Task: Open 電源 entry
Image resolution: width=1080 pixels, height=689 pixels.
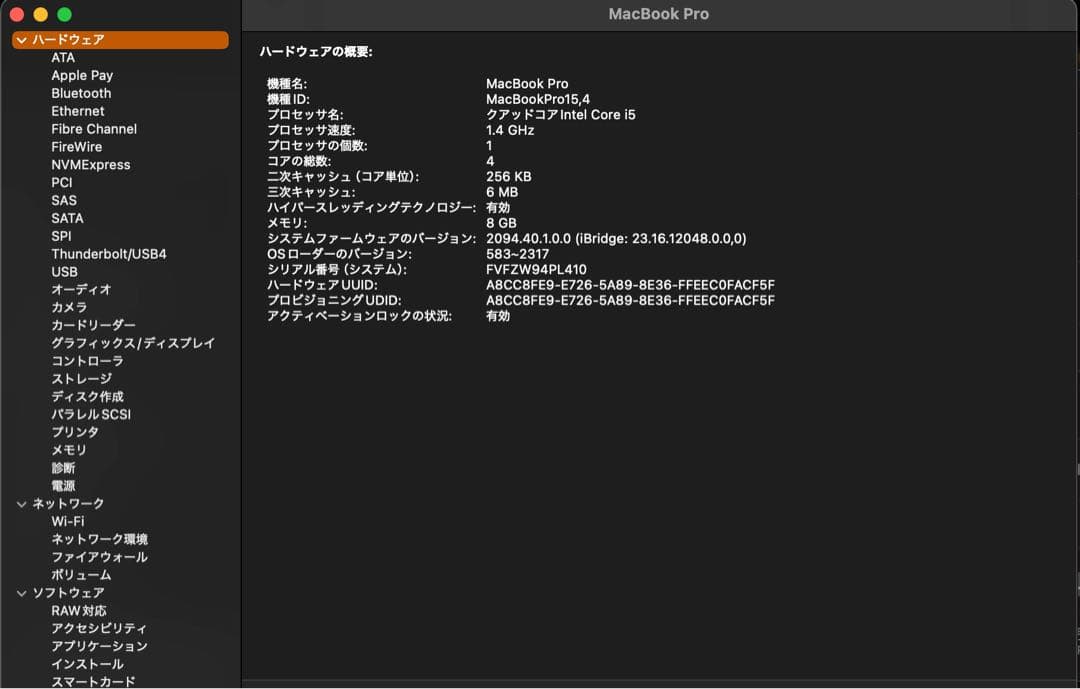Action: [63, 486]
